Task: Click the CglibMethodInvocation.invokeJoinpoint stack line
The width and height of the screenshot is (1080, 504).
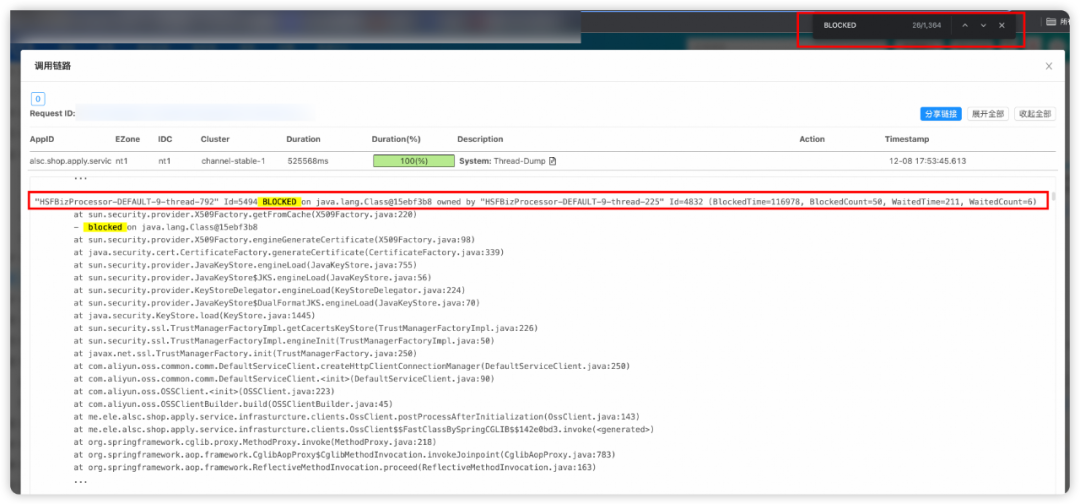Action: [344, 454]
